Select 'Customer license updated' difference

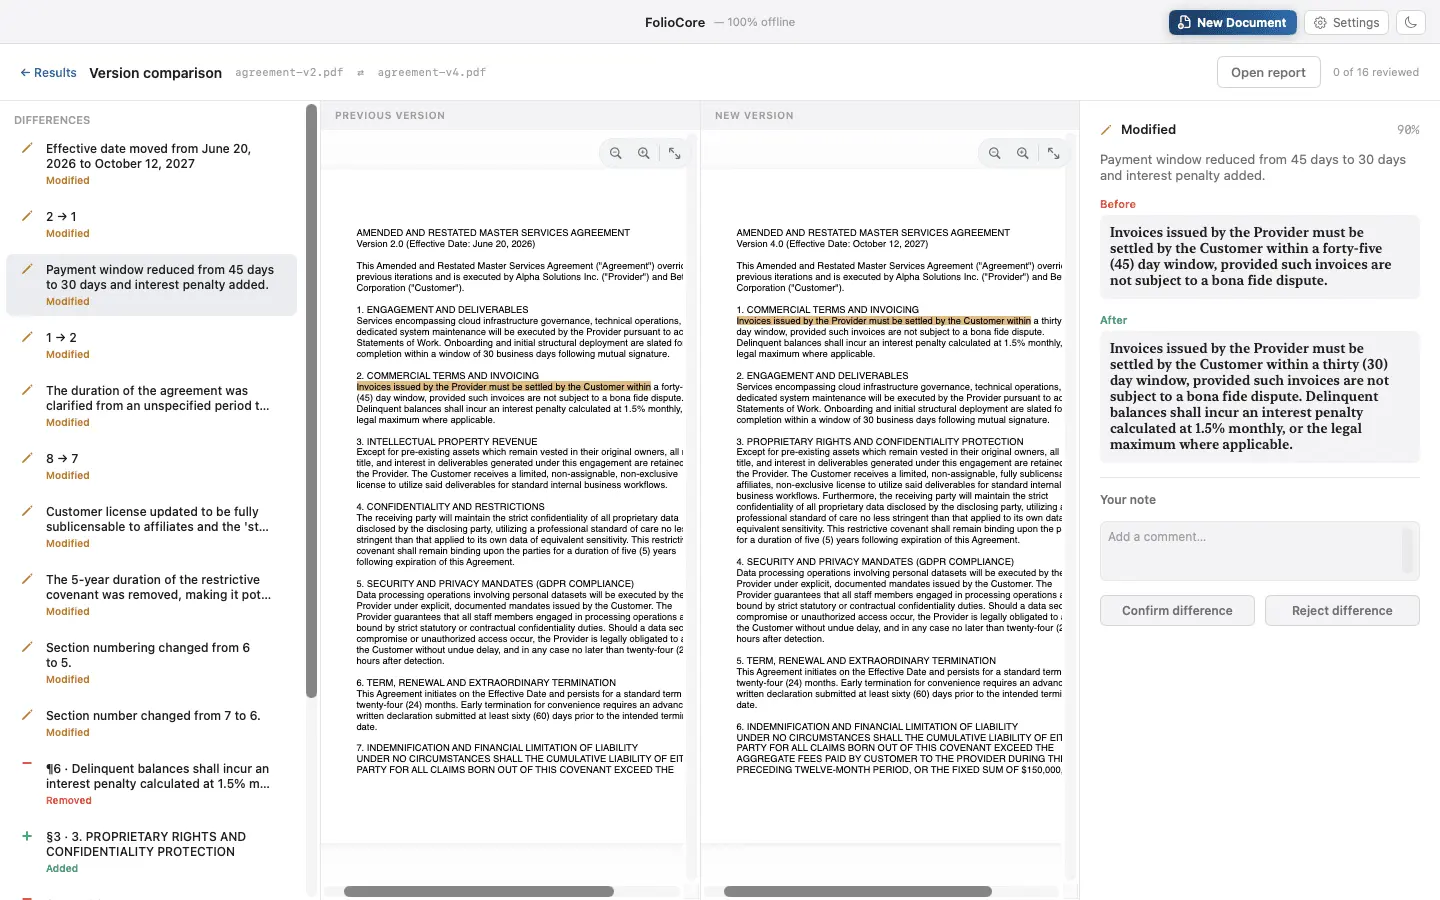(x=152, y=527)
